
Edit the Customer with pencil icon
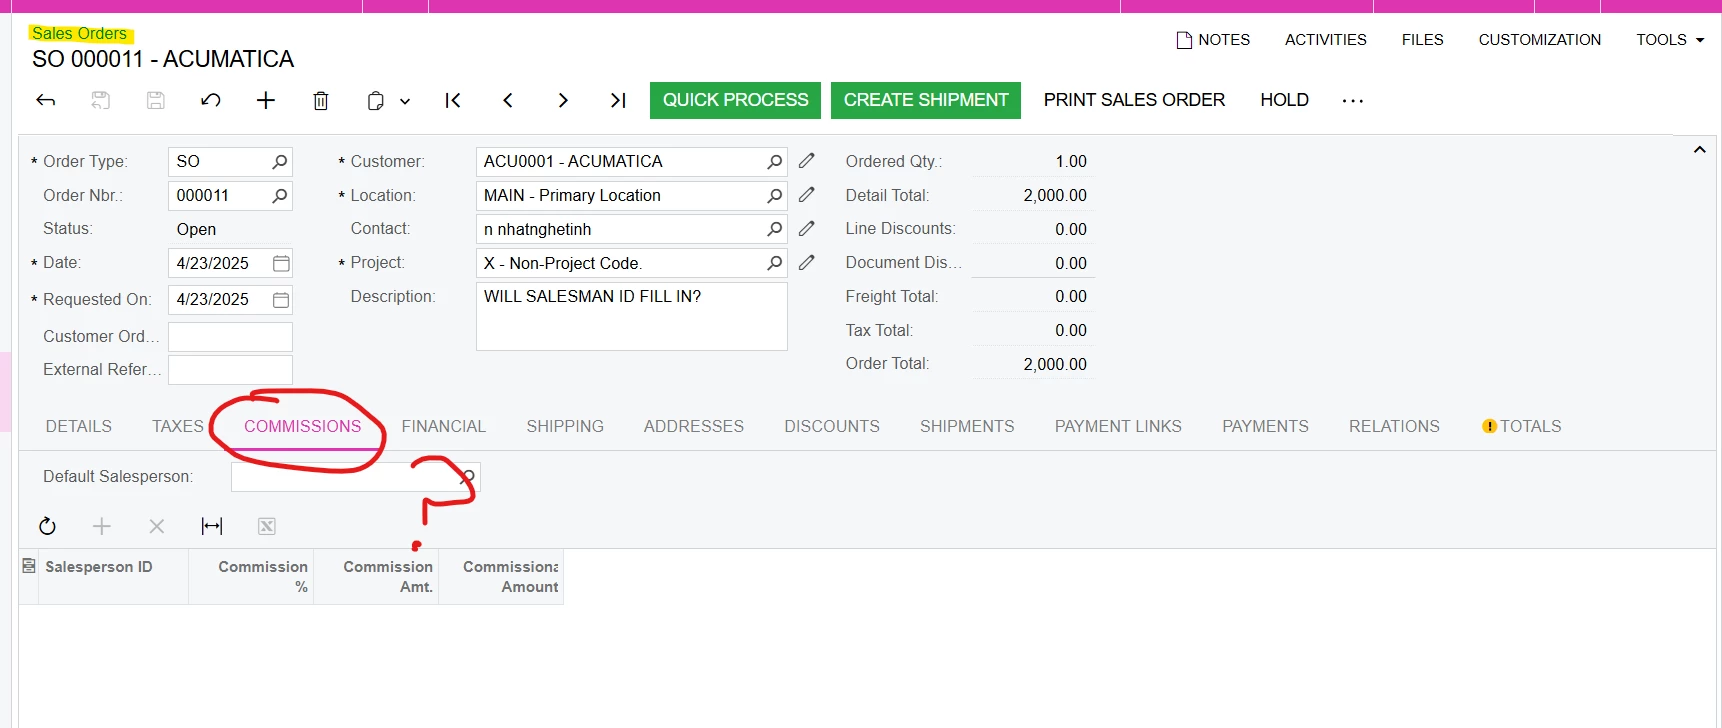[807, 161]
